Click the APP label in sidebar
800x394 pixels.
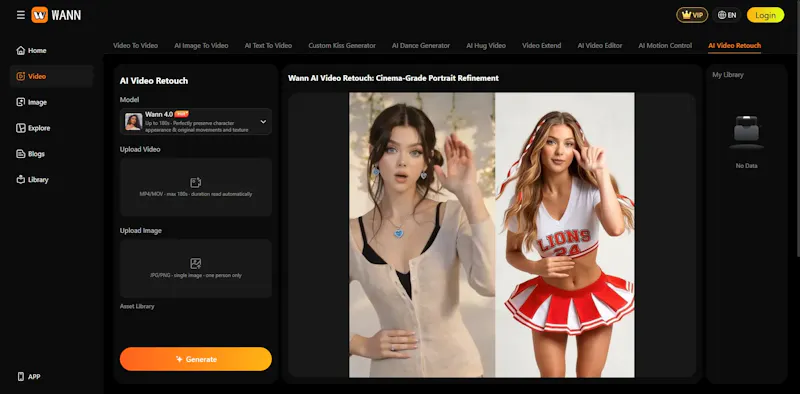pos(34,377)
